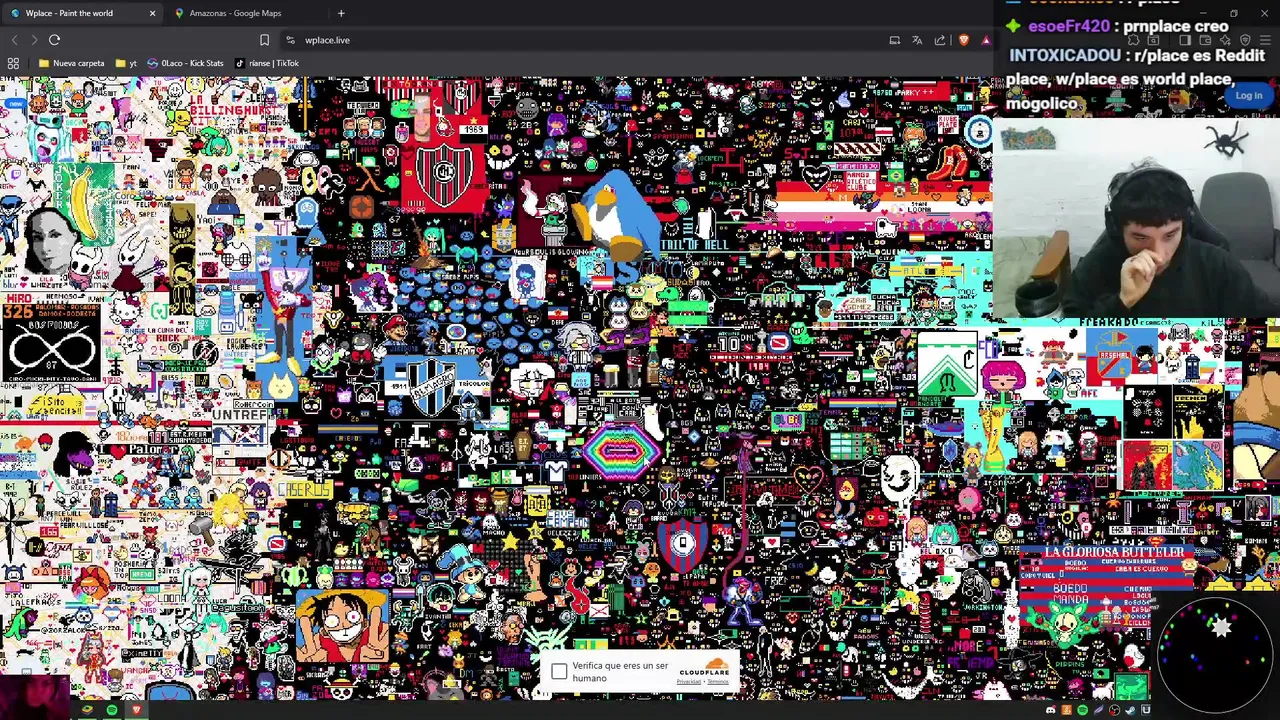
Task: Open the round red-black icon in the taskbar
Action: coord(1114,710)
